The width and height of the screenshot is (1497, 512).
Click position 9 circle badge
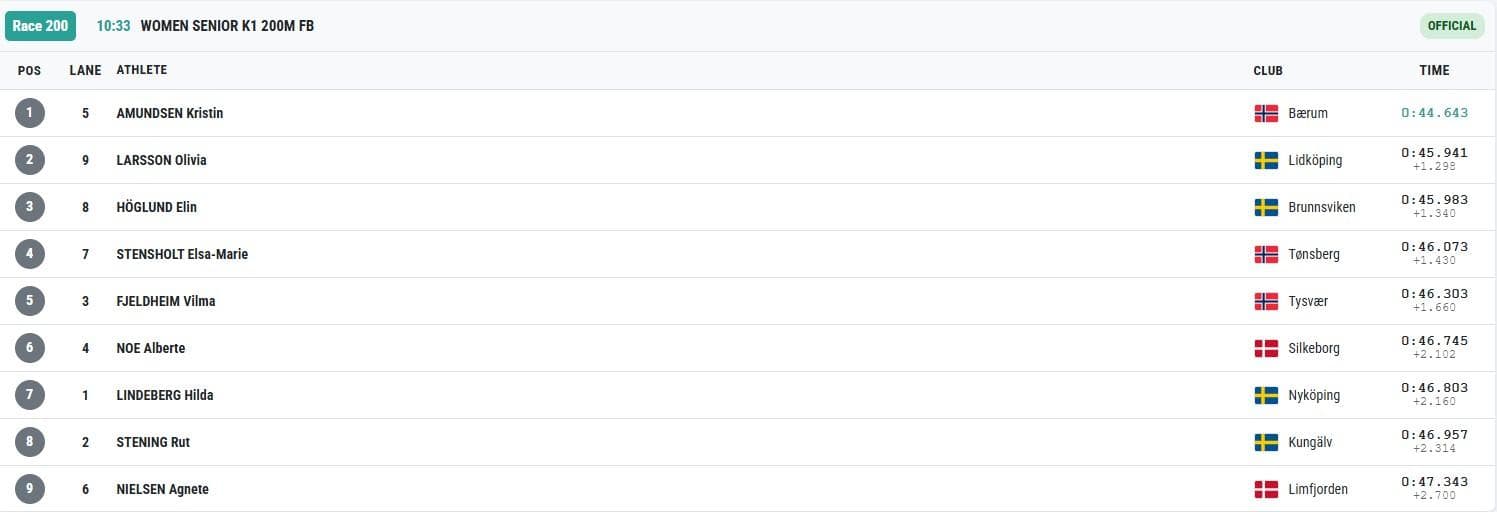(x=30, y=489)
